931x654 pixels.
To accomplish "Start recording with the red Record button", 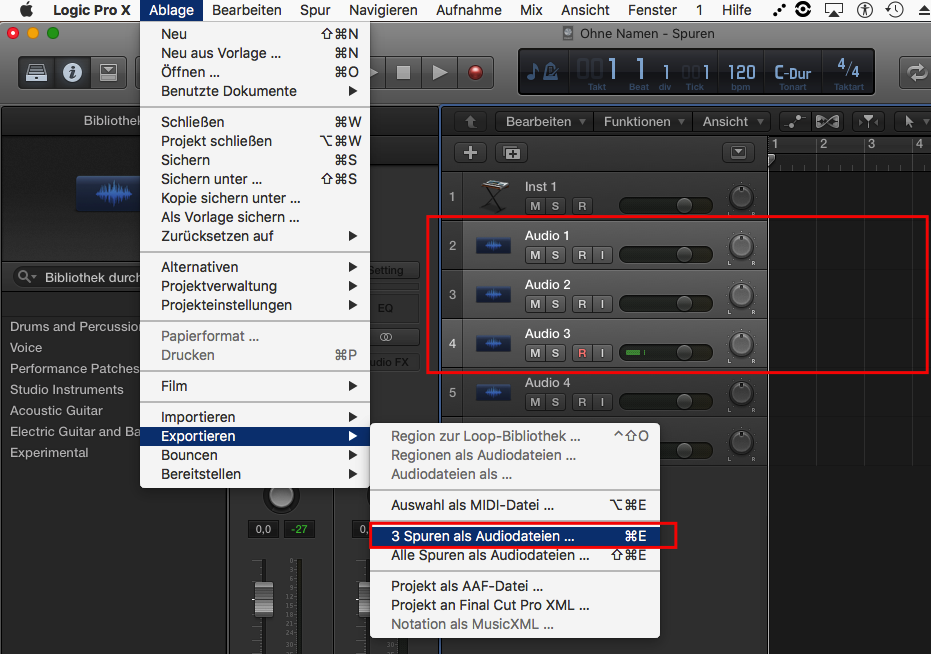I will point(475,72).
